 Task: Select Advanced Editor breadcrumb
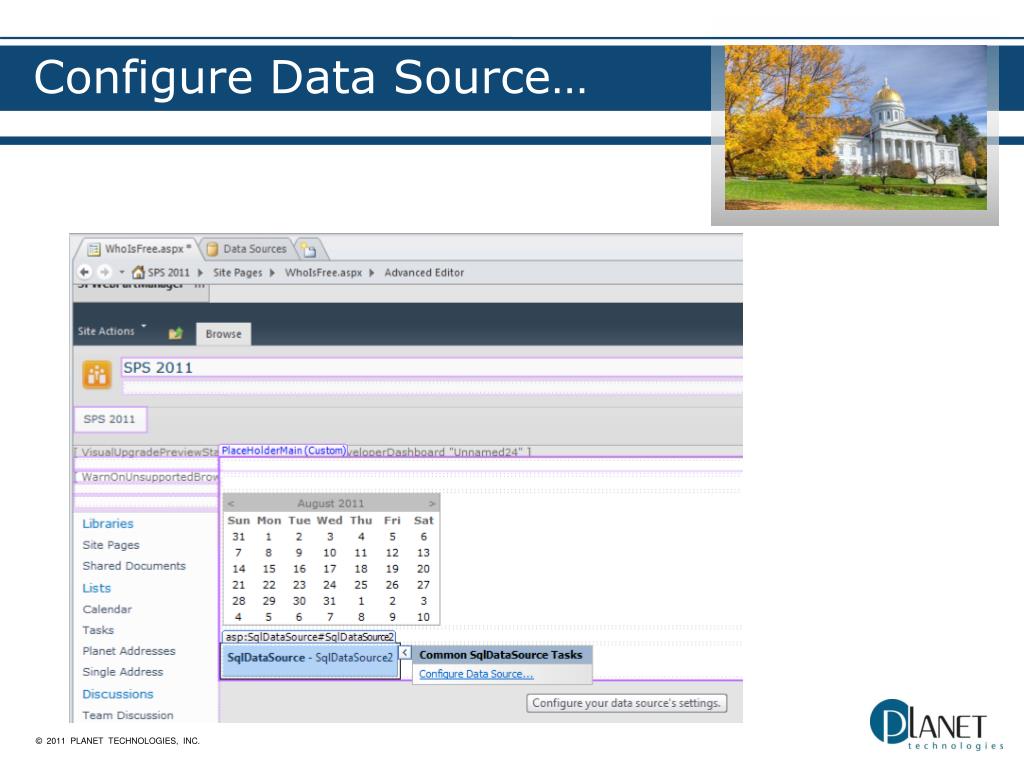click(x=424, y=272)
